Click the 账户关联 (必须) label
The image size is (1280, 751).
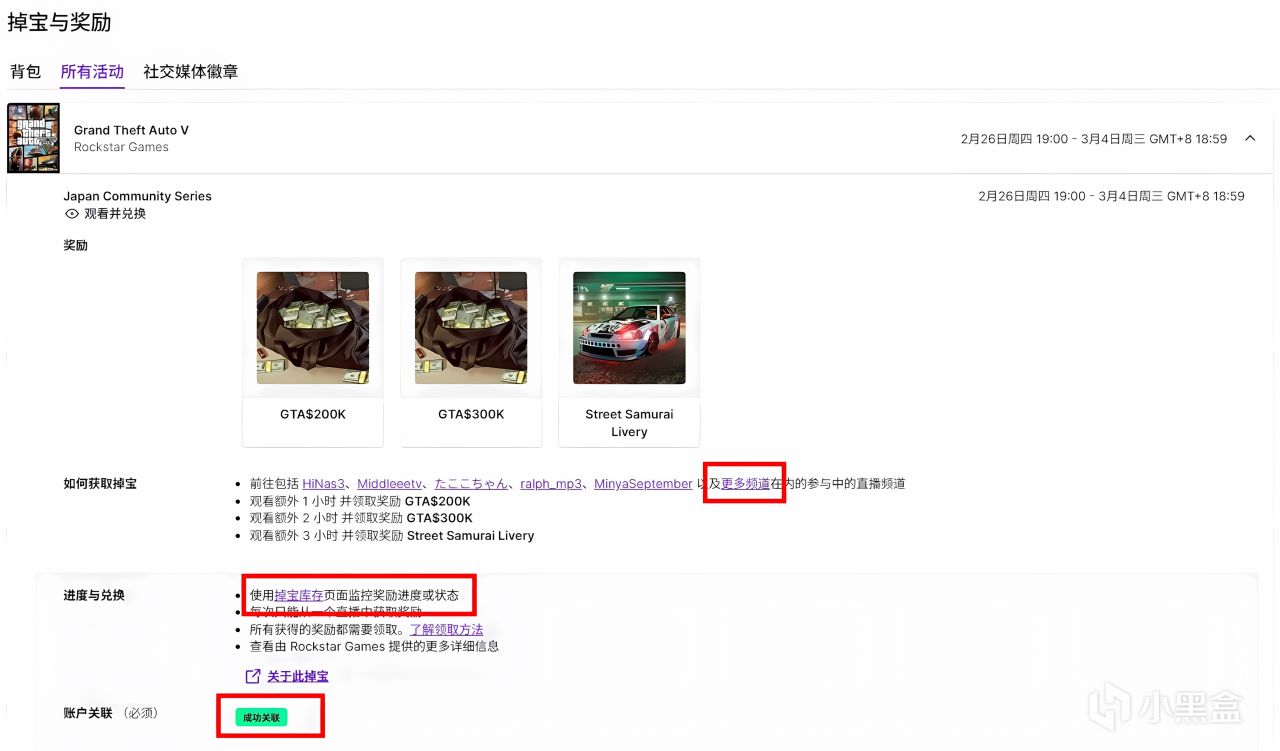(x=110, y=713)
